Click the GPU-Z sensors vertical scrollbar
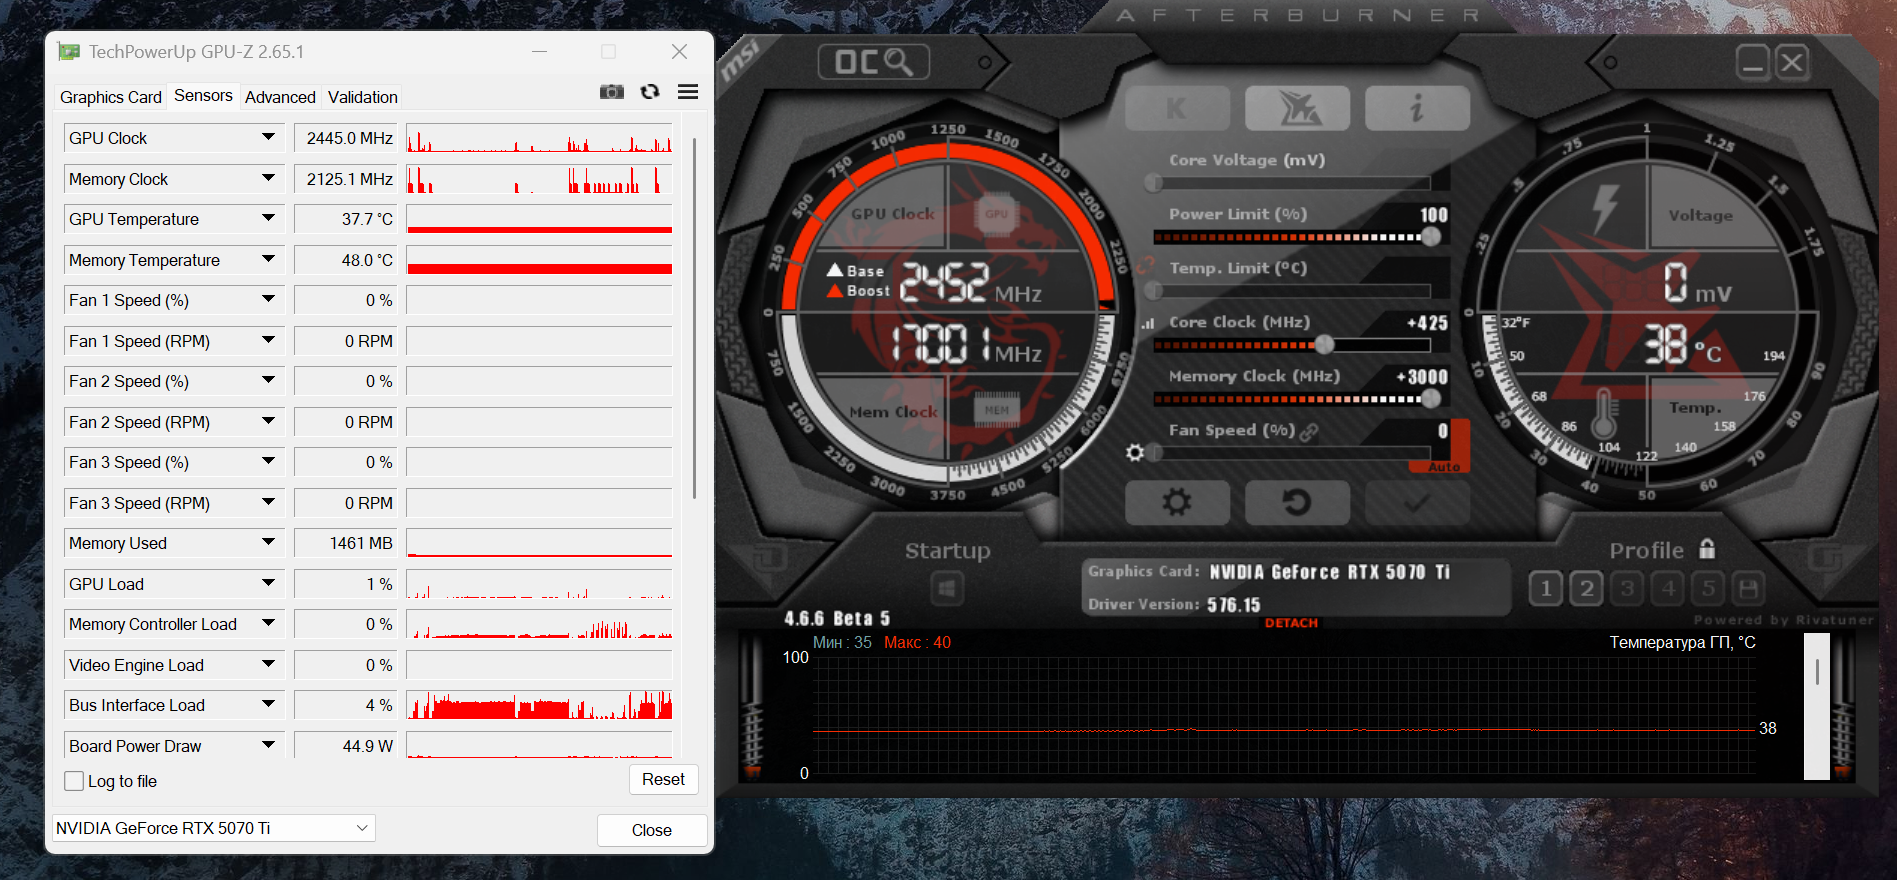This screenshot has height=880, width=1897. tap(694, 318)
